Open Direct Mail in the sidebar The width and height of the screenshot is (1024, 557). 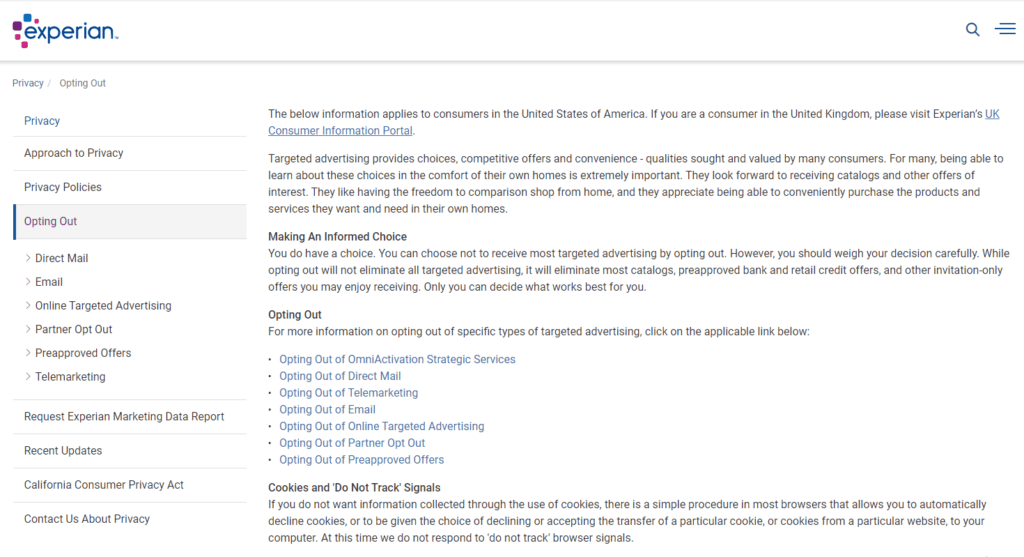click(61, 258)
